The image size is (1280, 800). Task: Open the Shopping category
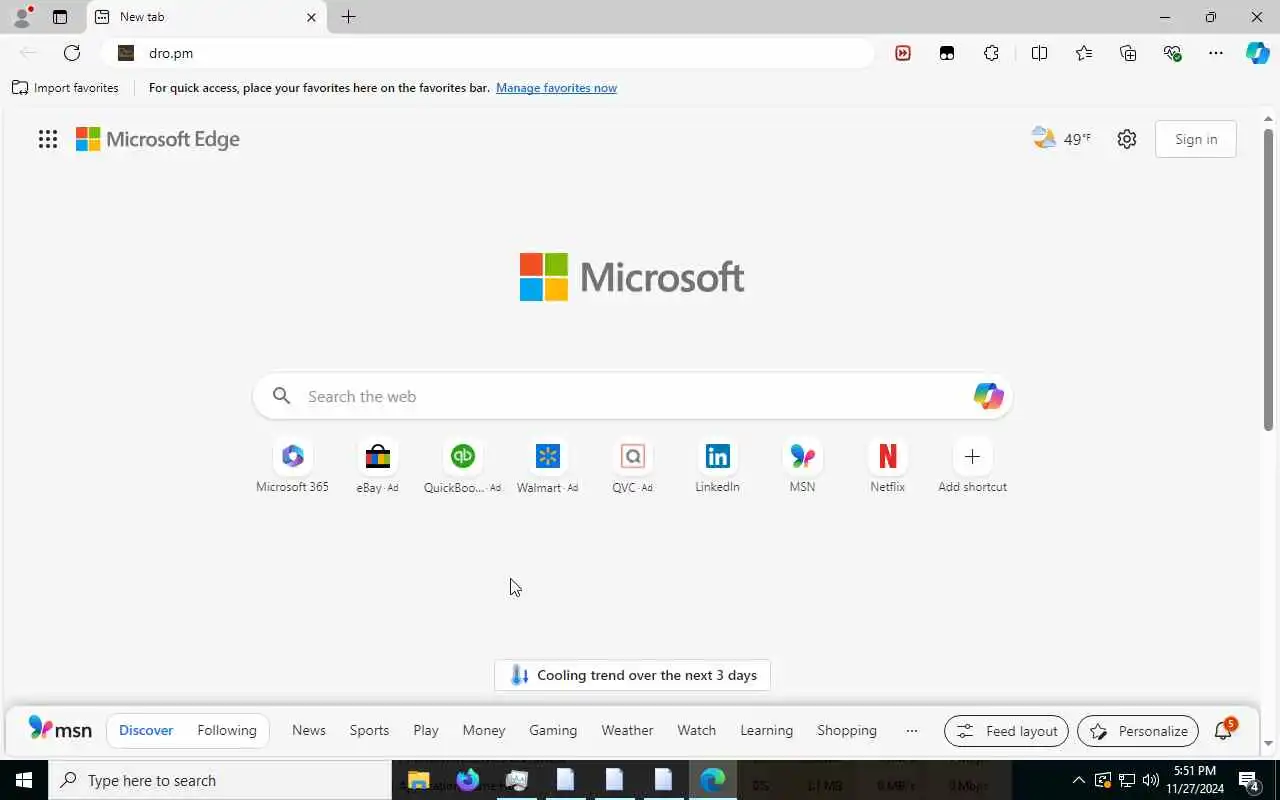[x=847, y=730]
